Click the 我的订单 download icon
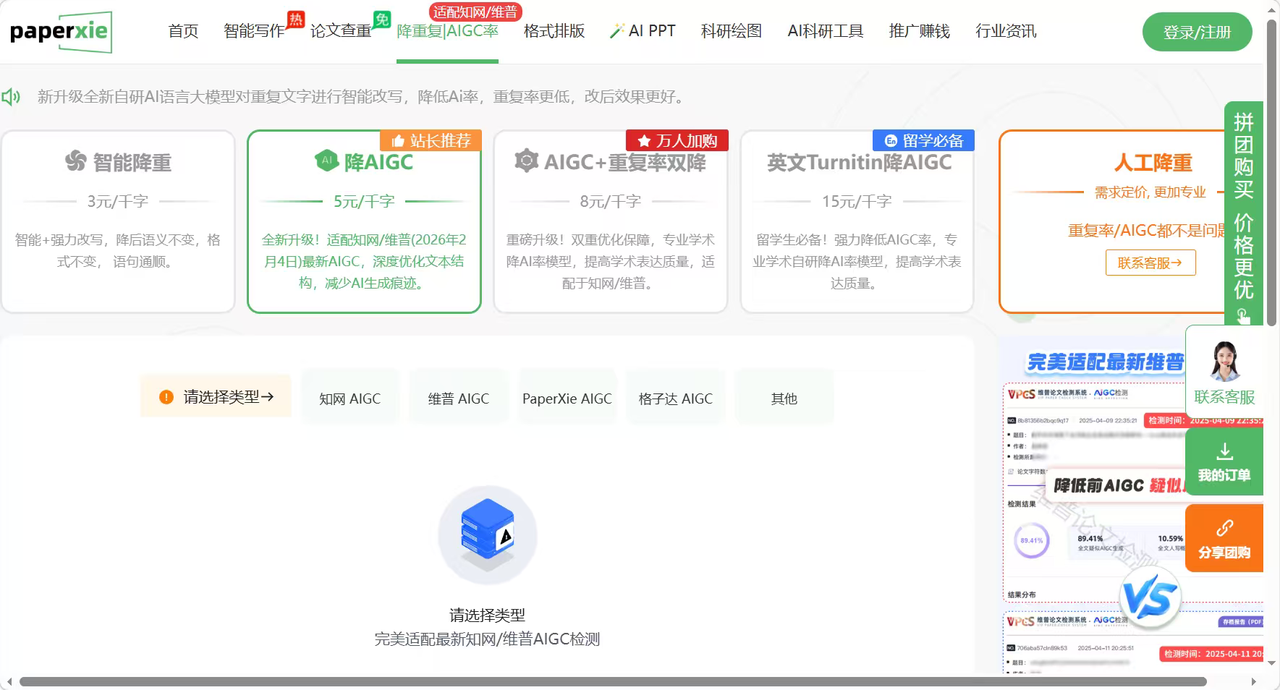The image size is (1280, 690). (x=1225, y=451)
